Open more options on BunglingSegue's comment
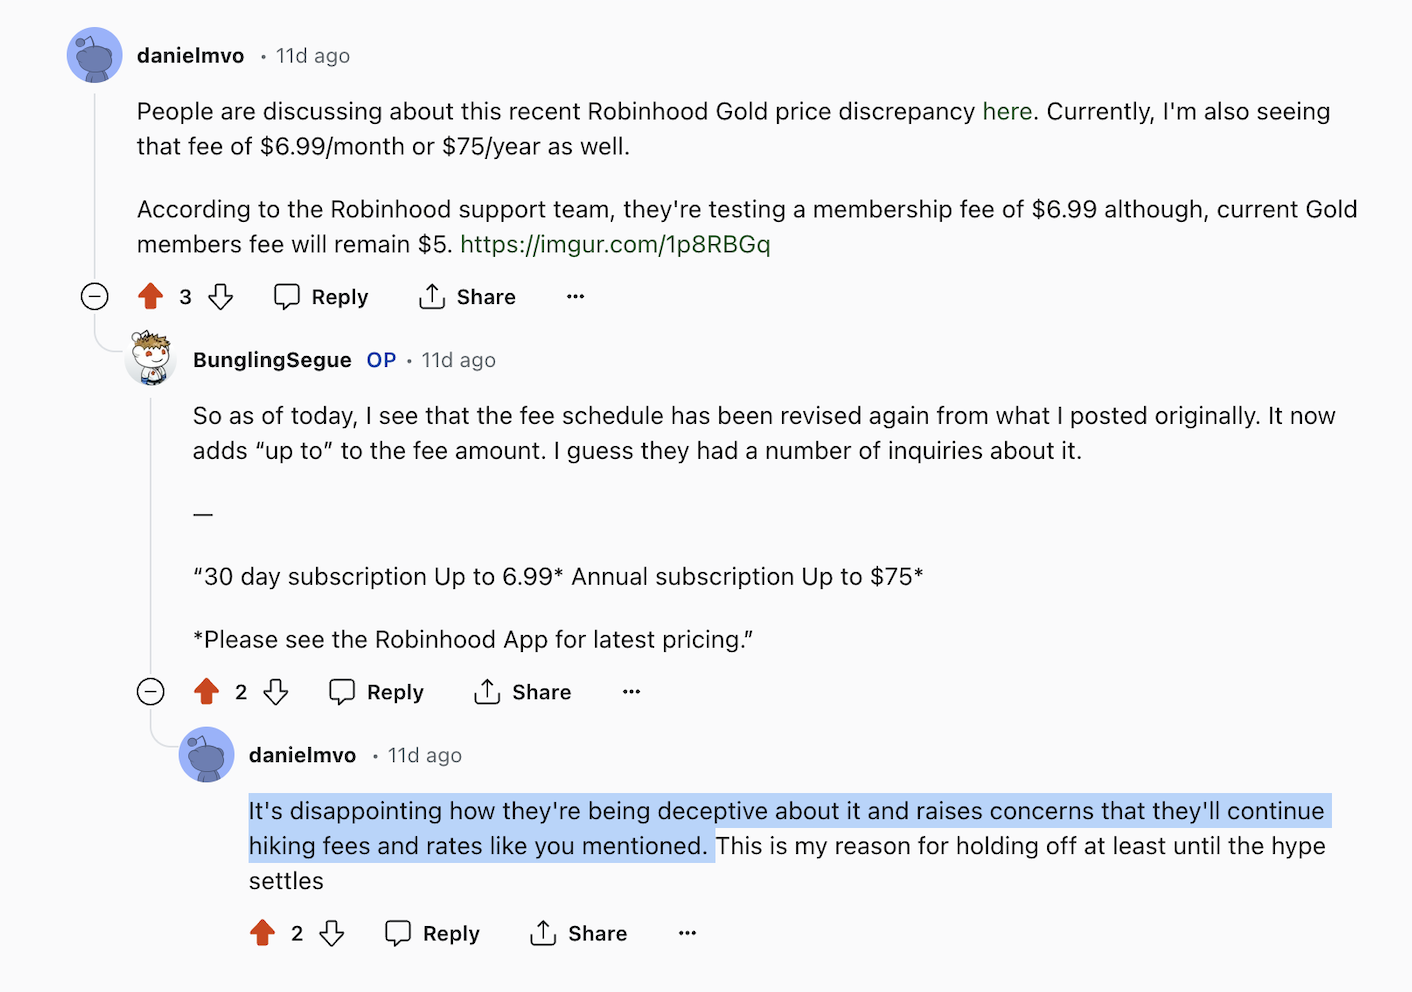 [631, 692]
